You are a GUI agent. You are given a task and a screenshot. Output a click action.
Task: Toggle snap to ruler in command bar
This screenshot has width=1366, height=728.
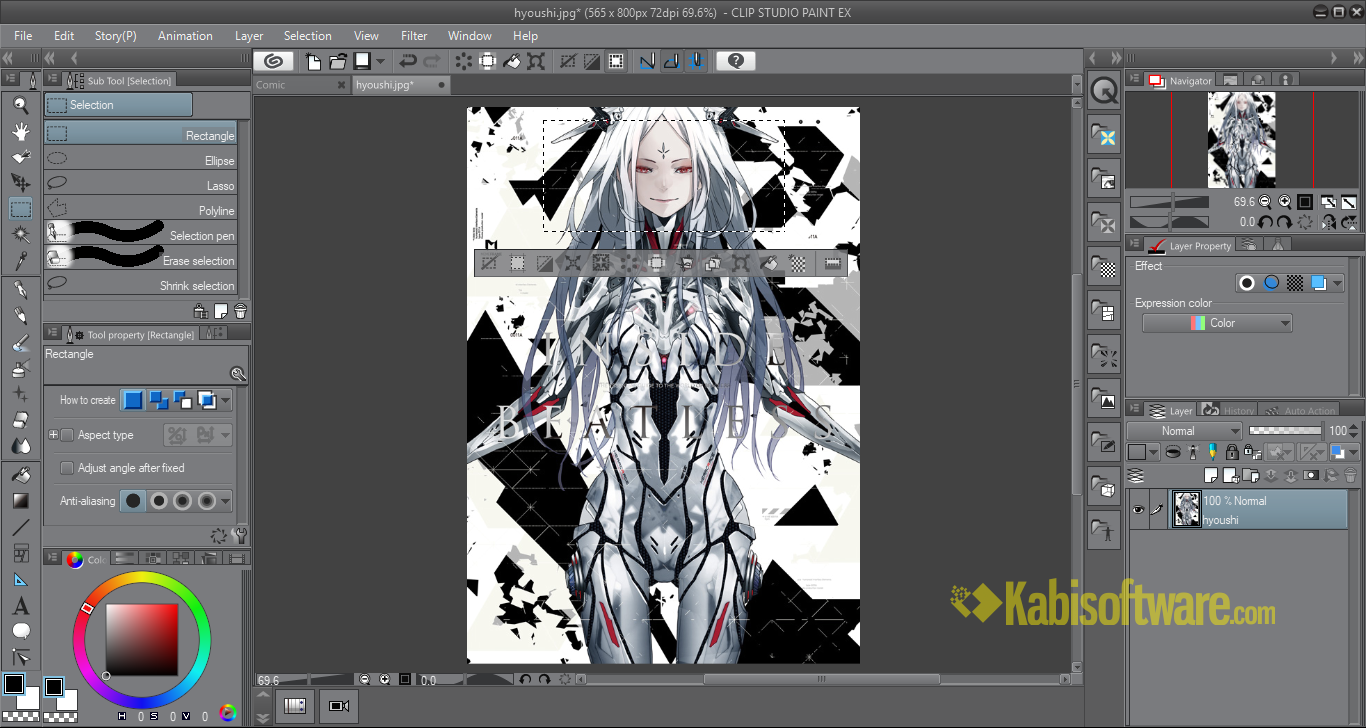[x=647, y=61]
